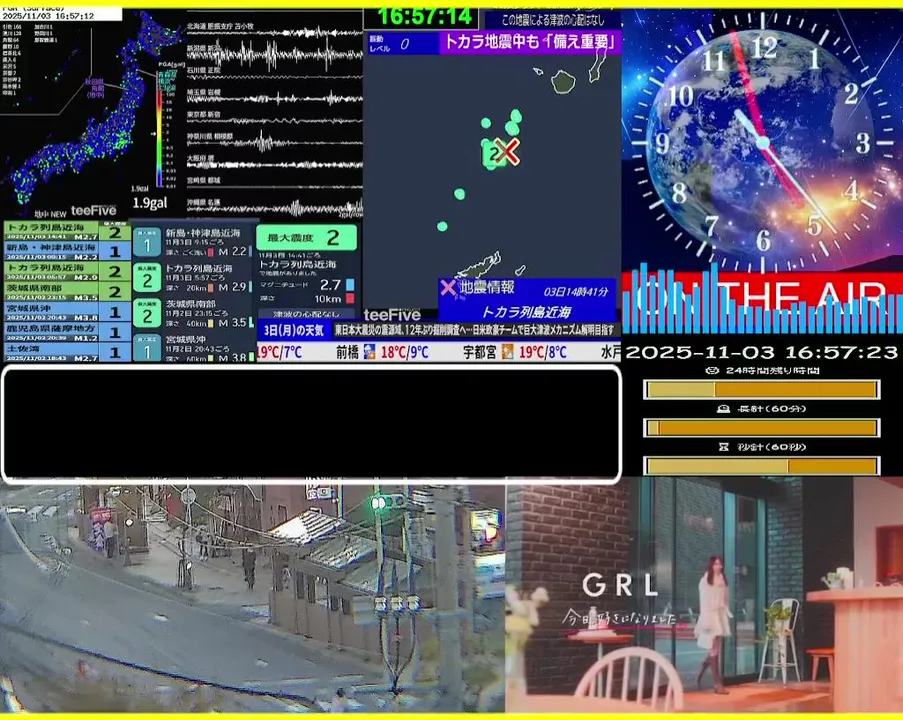Viewport: 903px width, 720px height.
Task: Click the 振動レベル 0 indicator
Action: tap(401, 44)
